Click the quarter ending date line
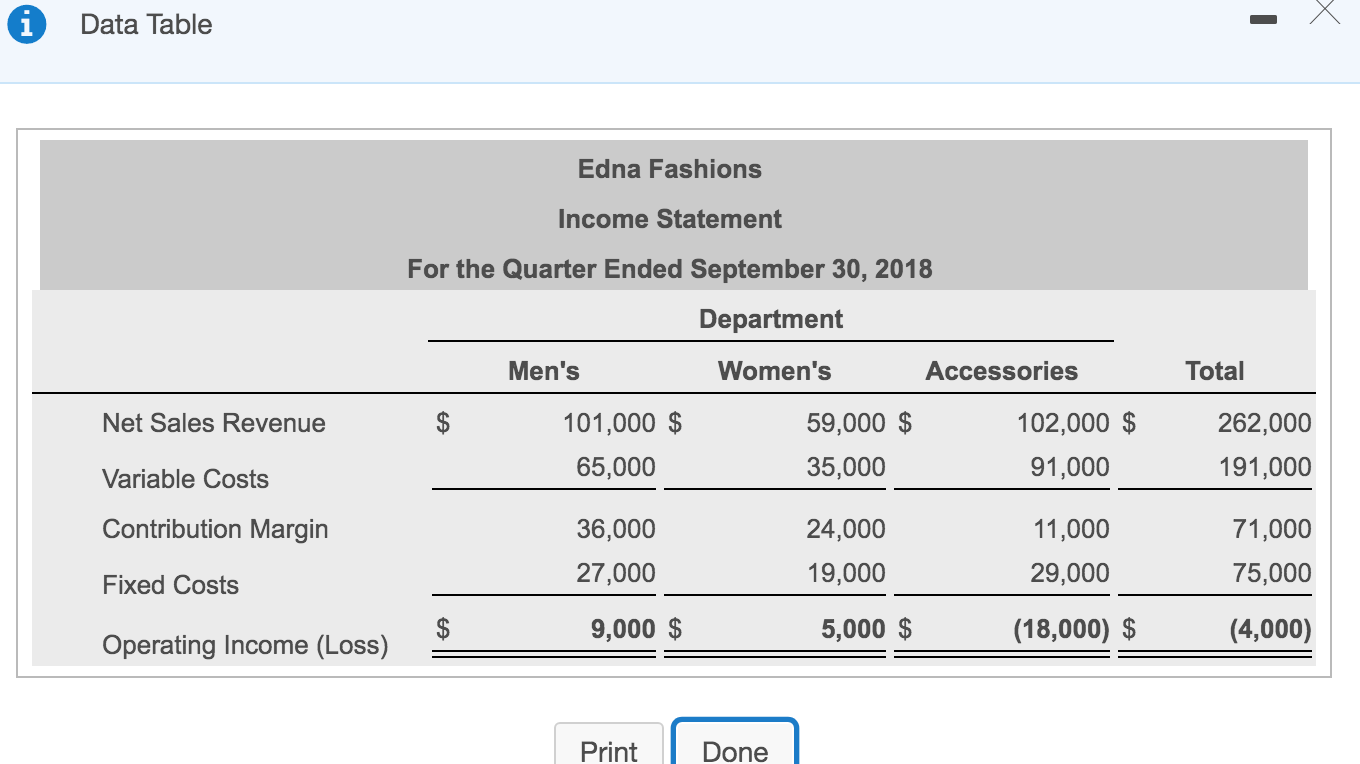1360x764 pixels. click(669, 269)
